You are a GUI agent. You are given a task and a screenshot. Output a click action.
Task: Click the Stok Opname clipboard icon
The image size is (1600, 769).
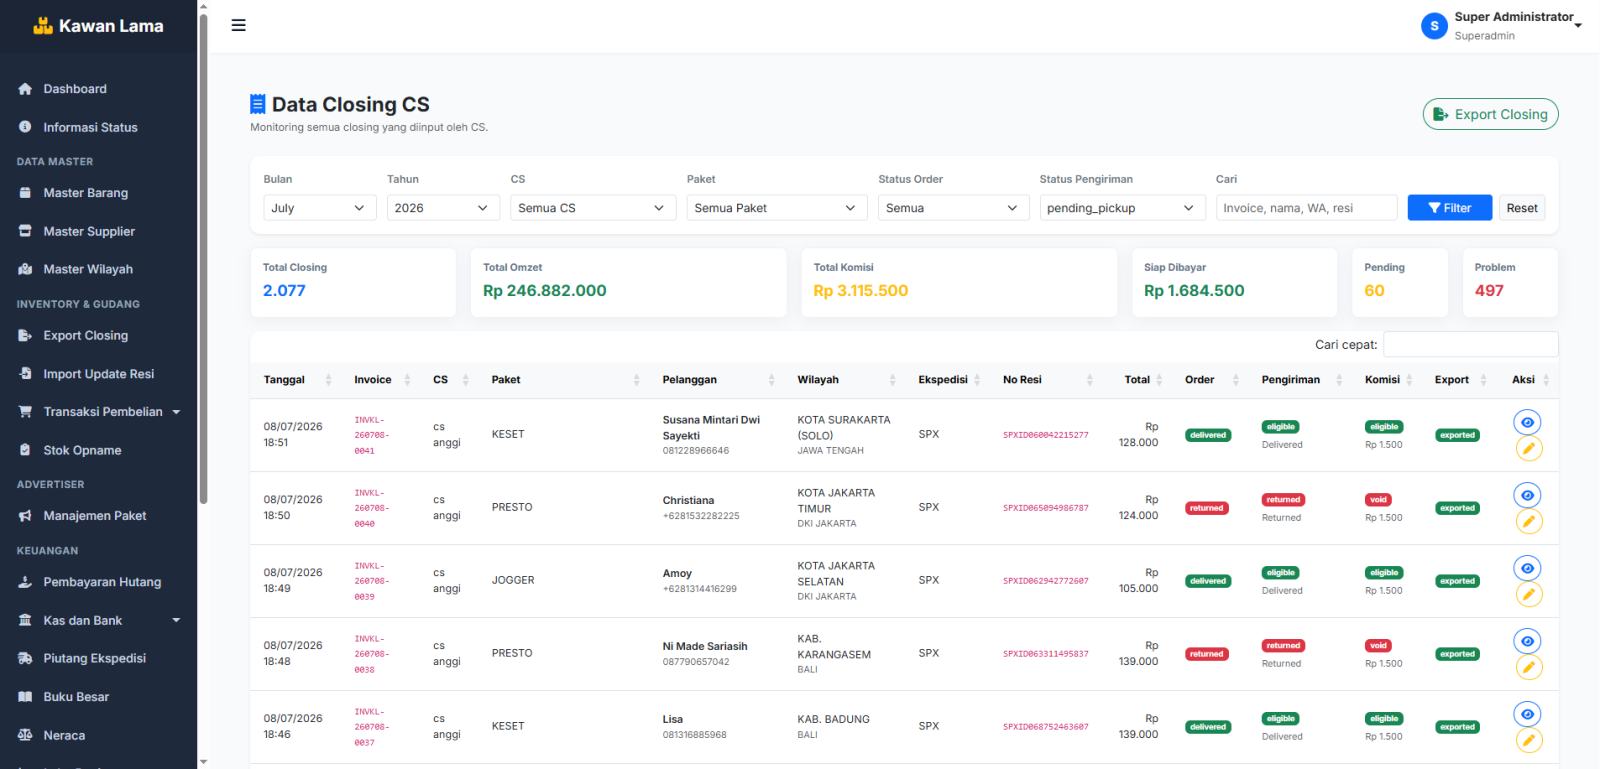[x=25, y=450]
